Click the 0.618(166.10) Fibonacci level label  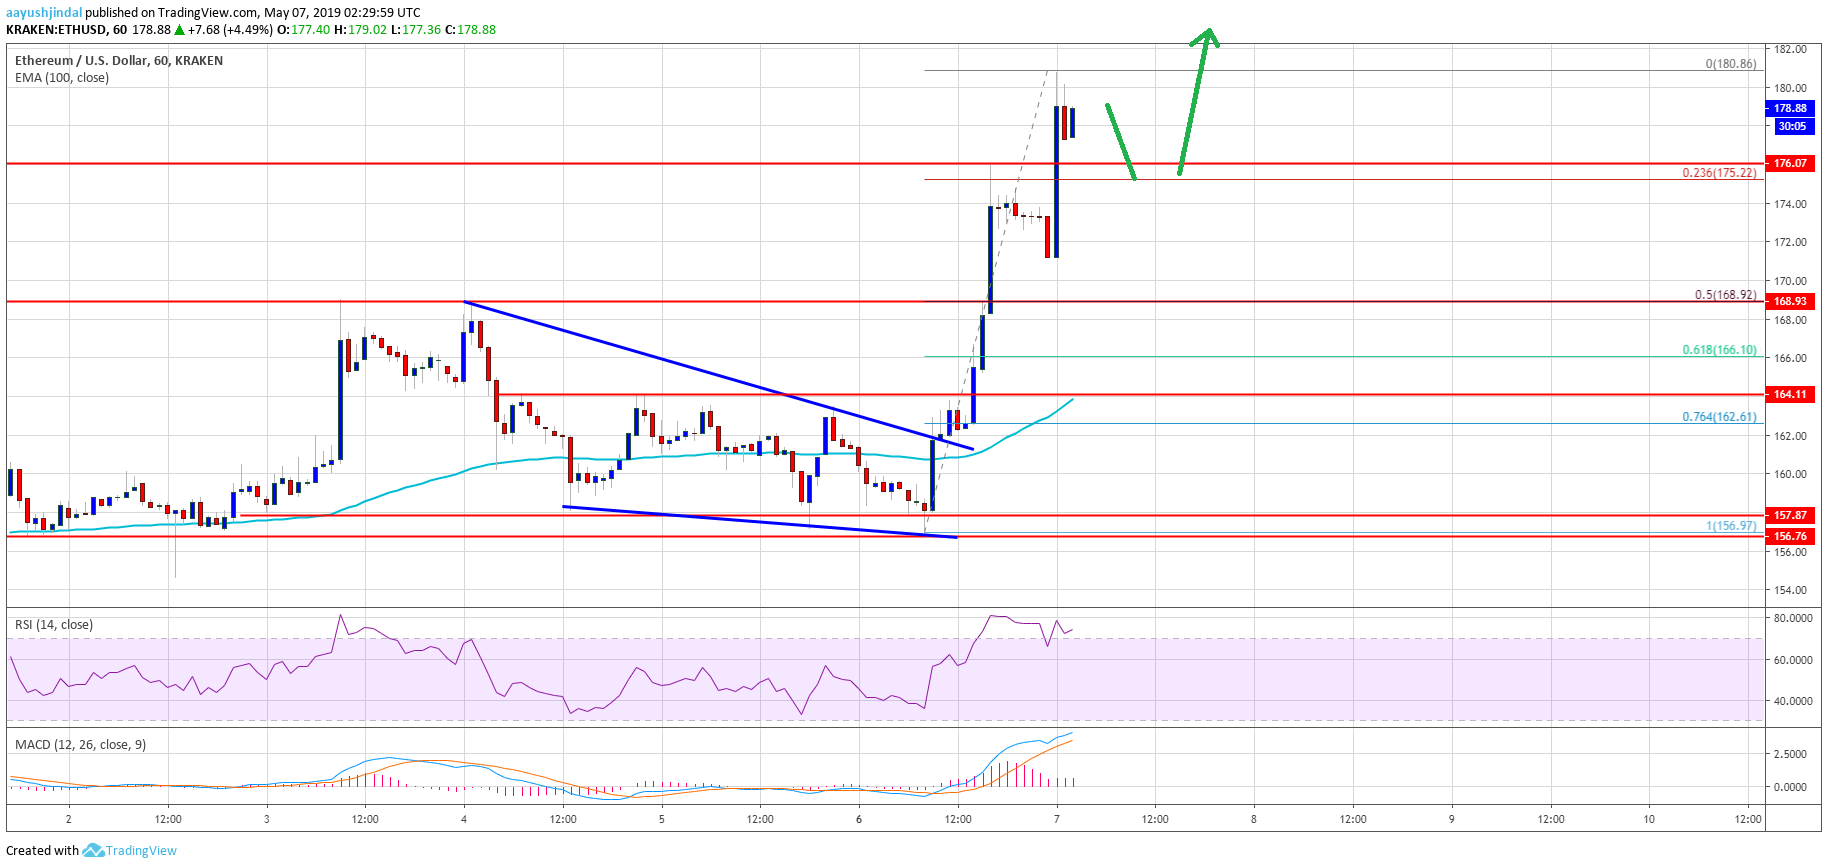point(1718,350)
